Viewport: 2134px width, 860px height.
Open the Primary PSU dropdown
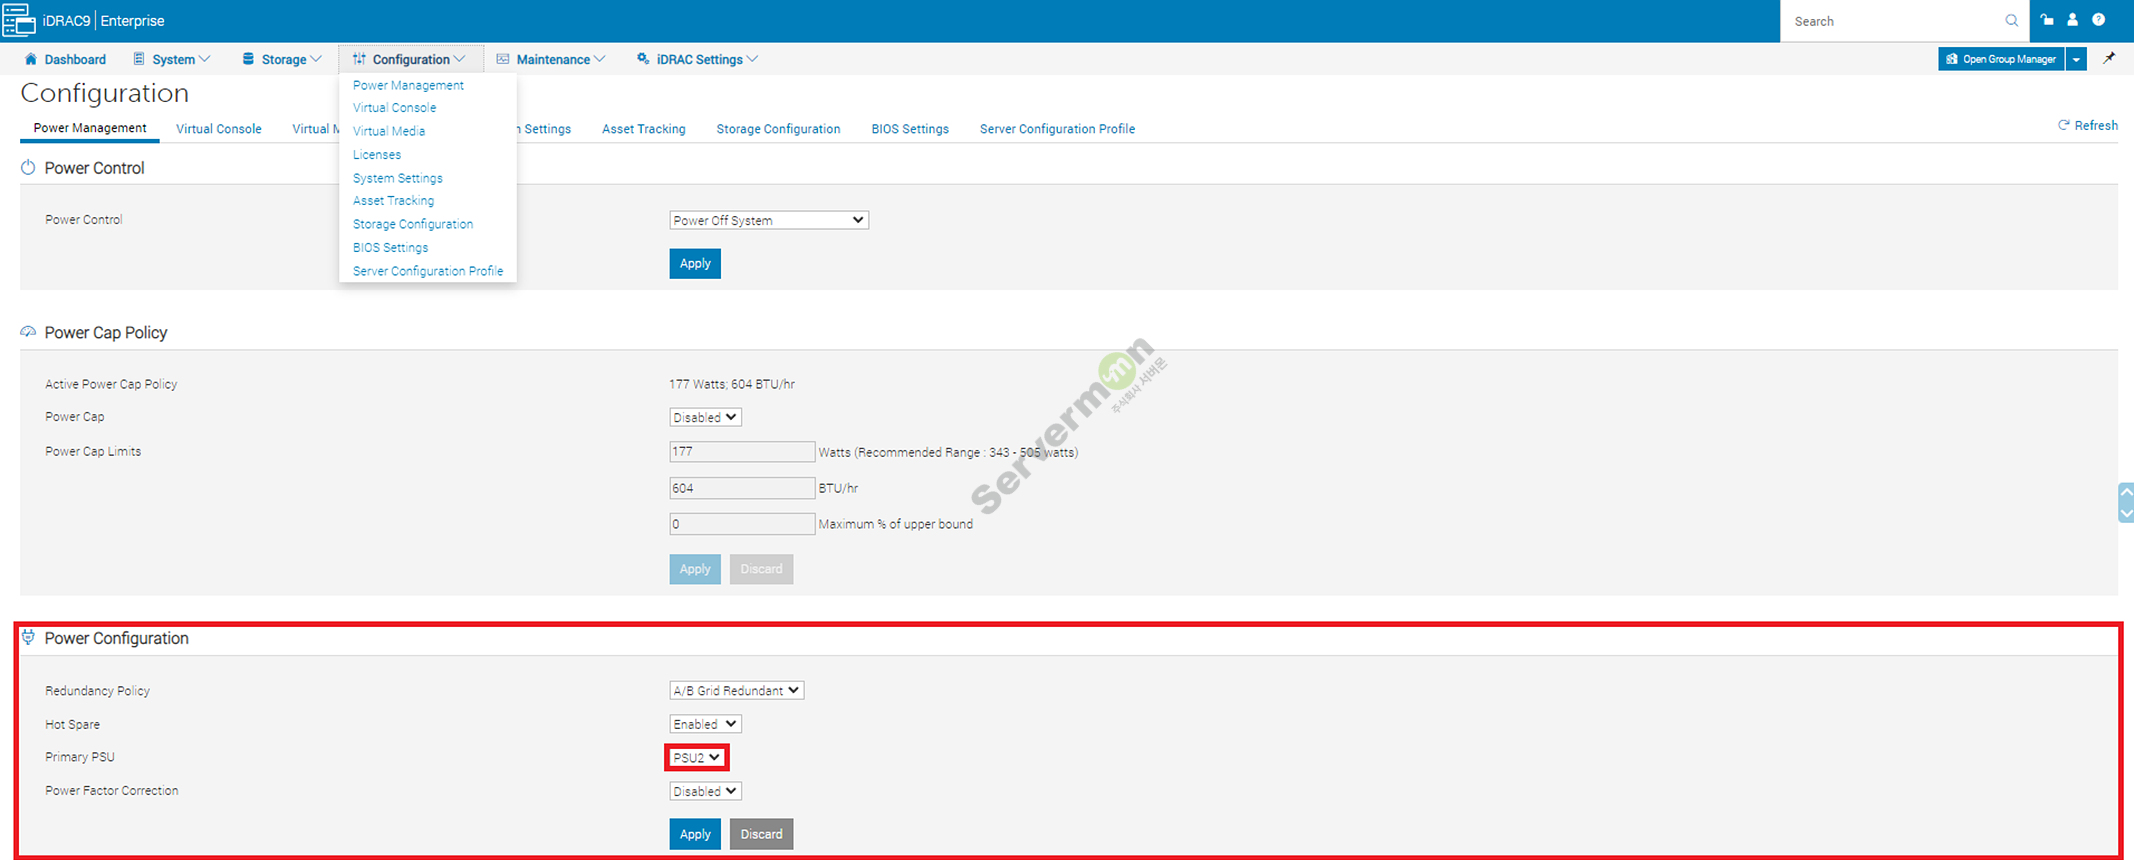[x=697, y=757]
